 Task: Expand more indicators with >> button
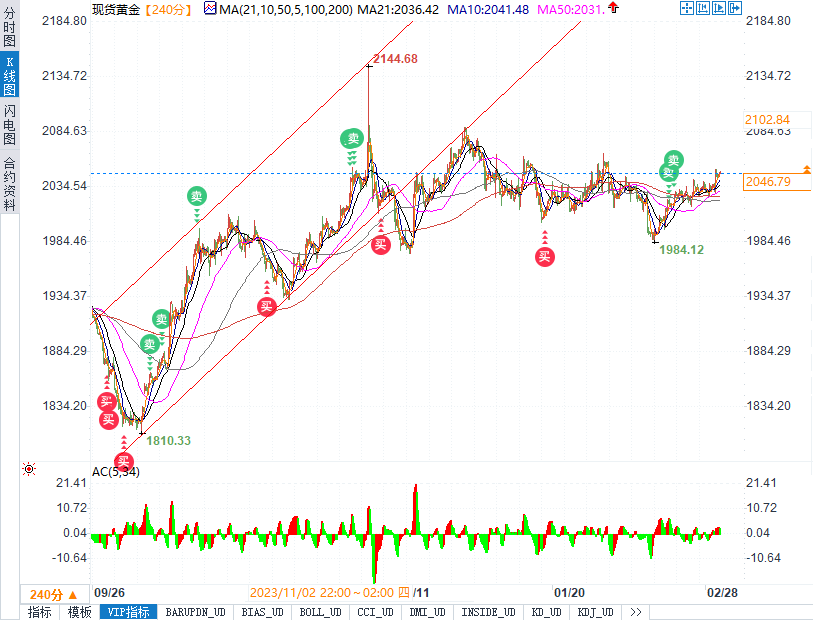coord(634,612)
